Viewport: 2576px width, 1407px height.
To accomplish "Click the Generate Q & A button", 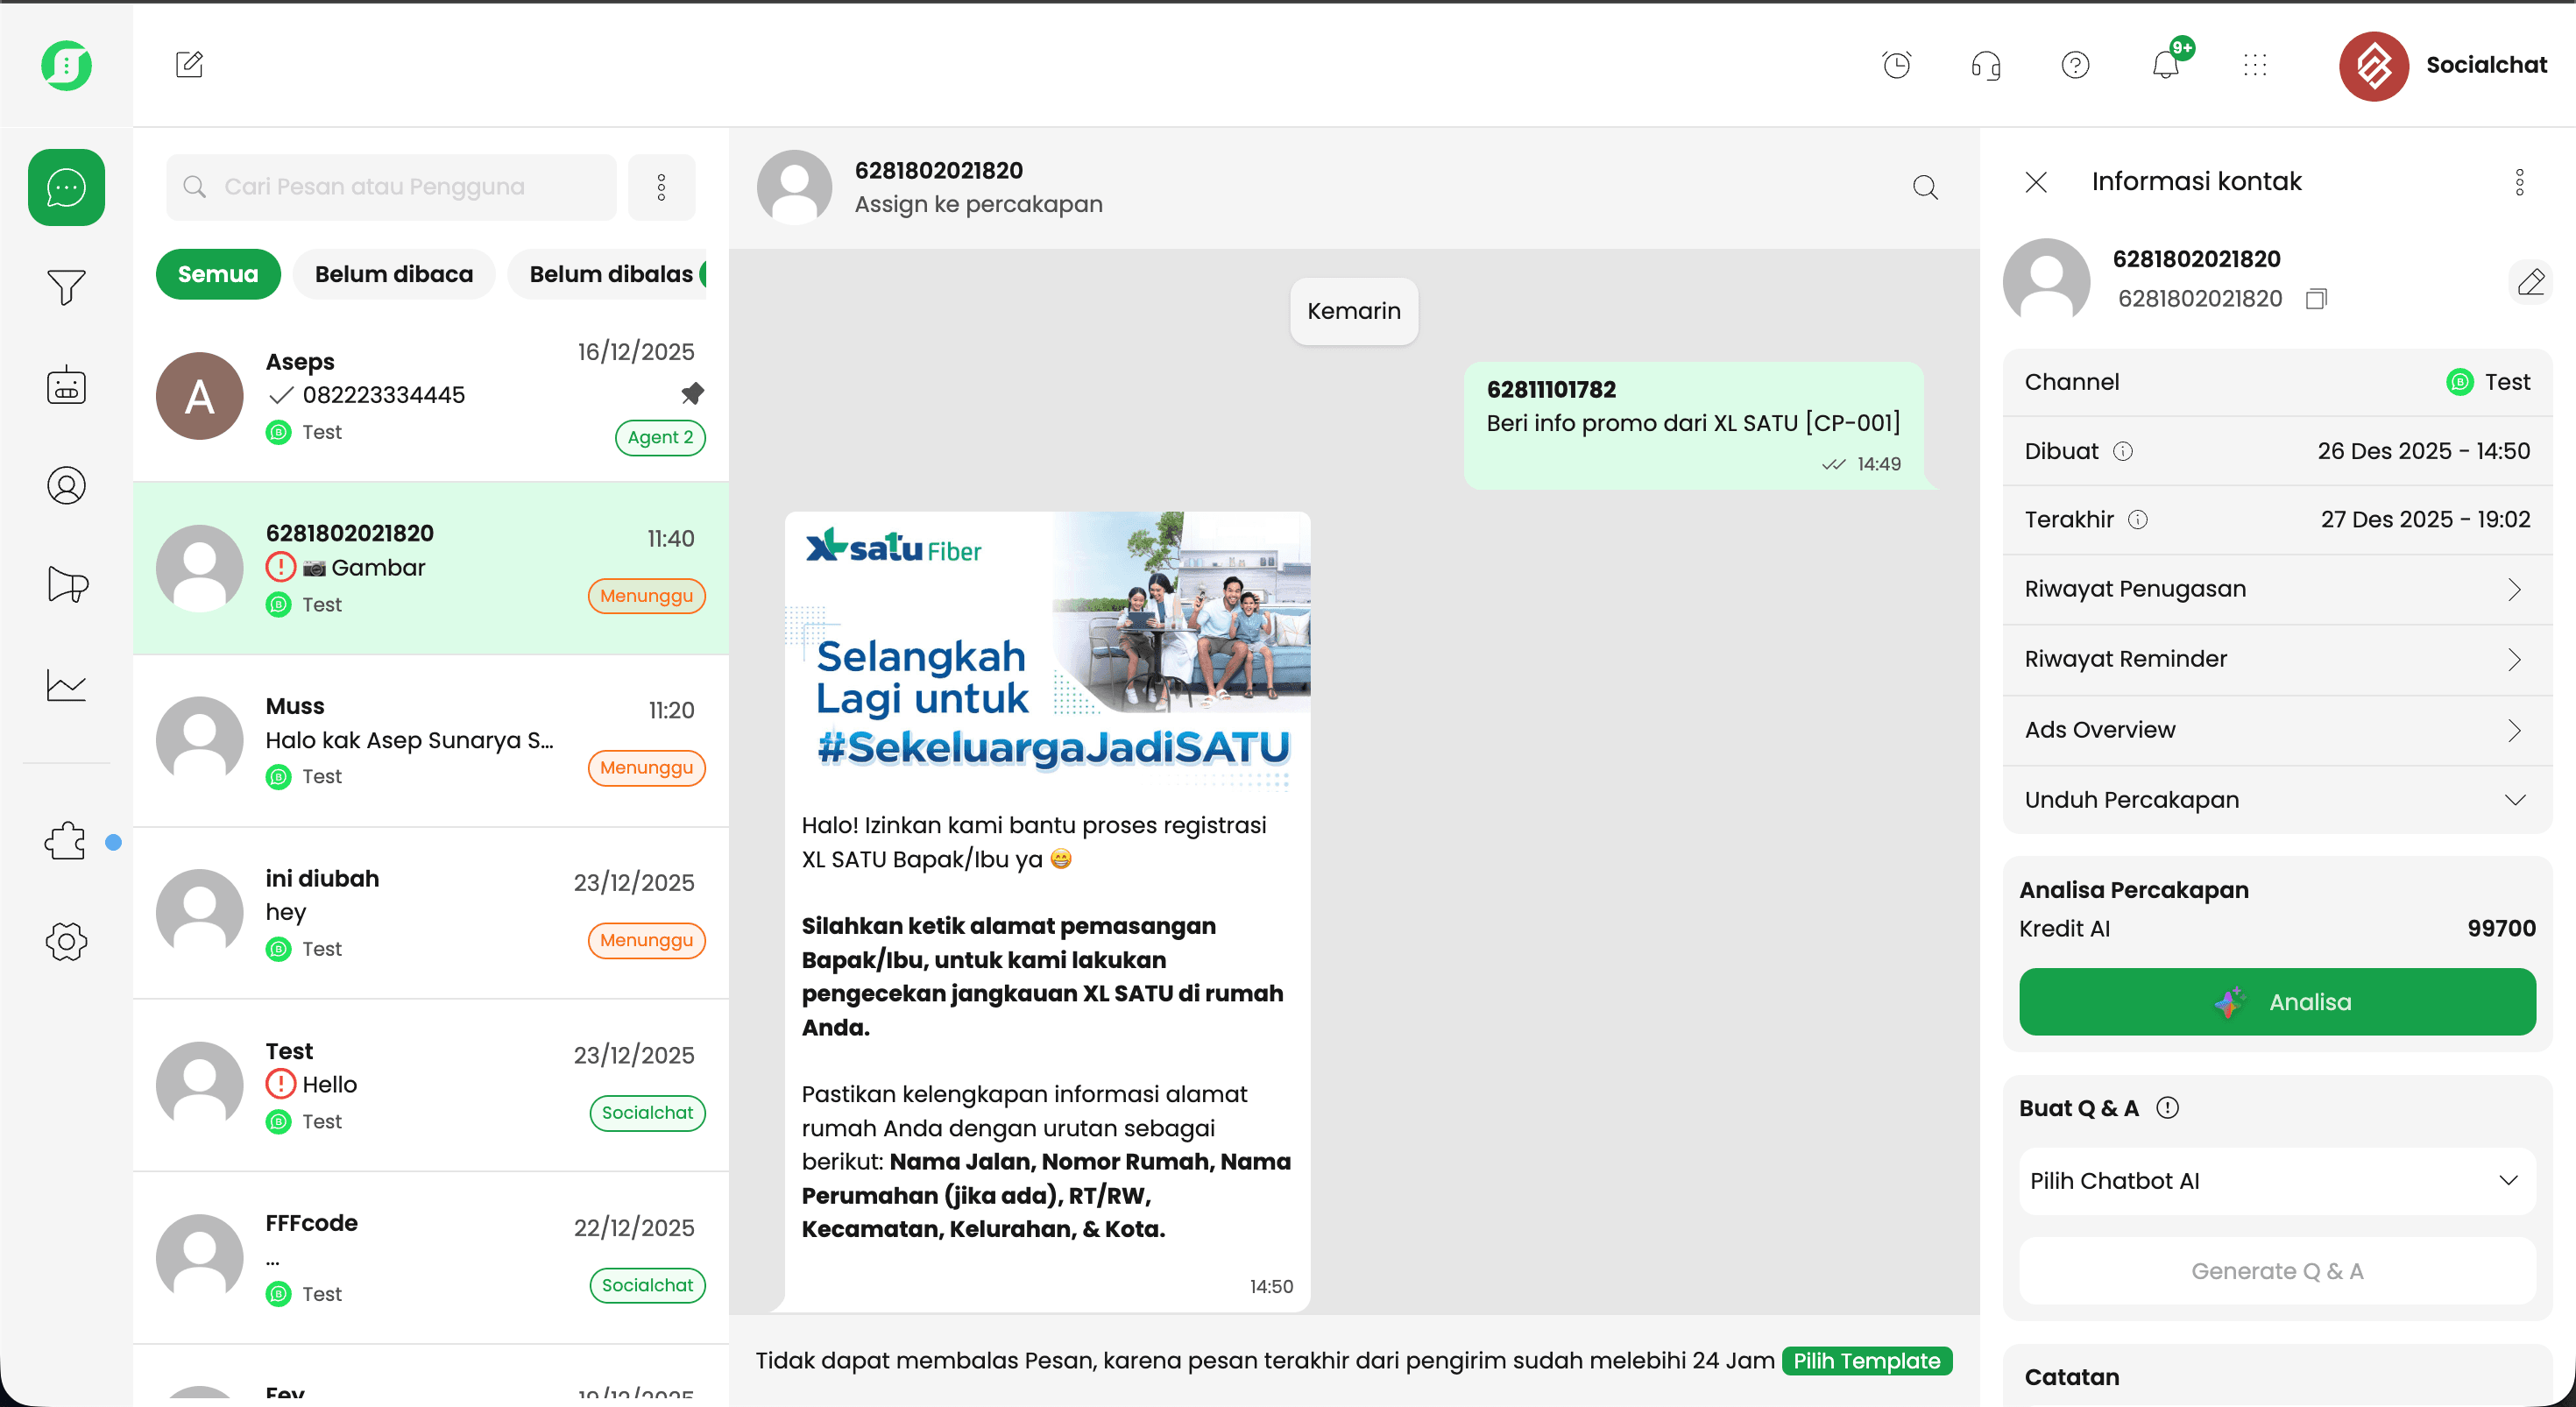I will [2277, 1271].
